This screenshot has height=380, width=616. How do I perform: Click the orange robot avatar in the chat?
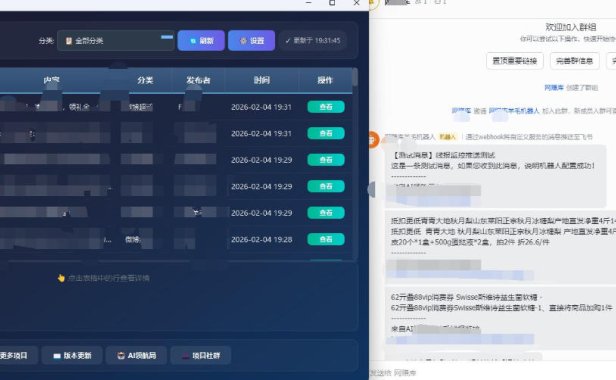click(373, 140)
